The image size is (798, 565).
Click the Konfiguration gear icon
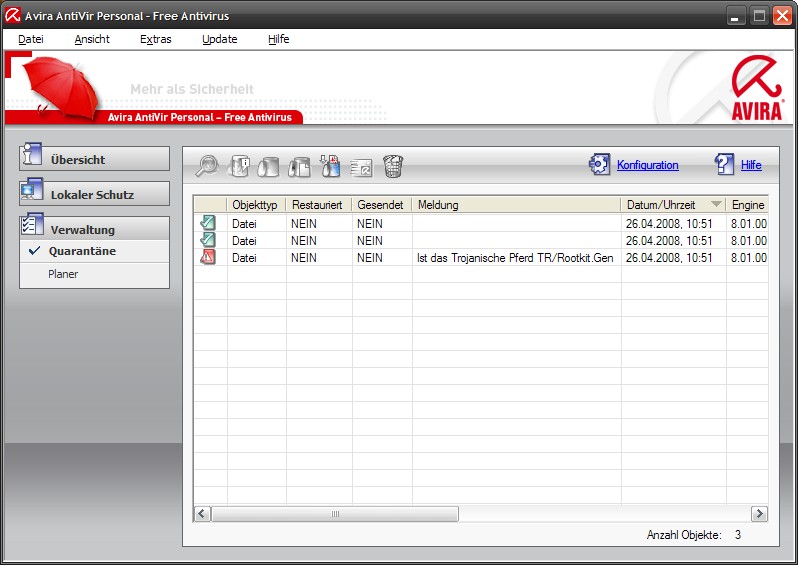(x=600, y=164)
